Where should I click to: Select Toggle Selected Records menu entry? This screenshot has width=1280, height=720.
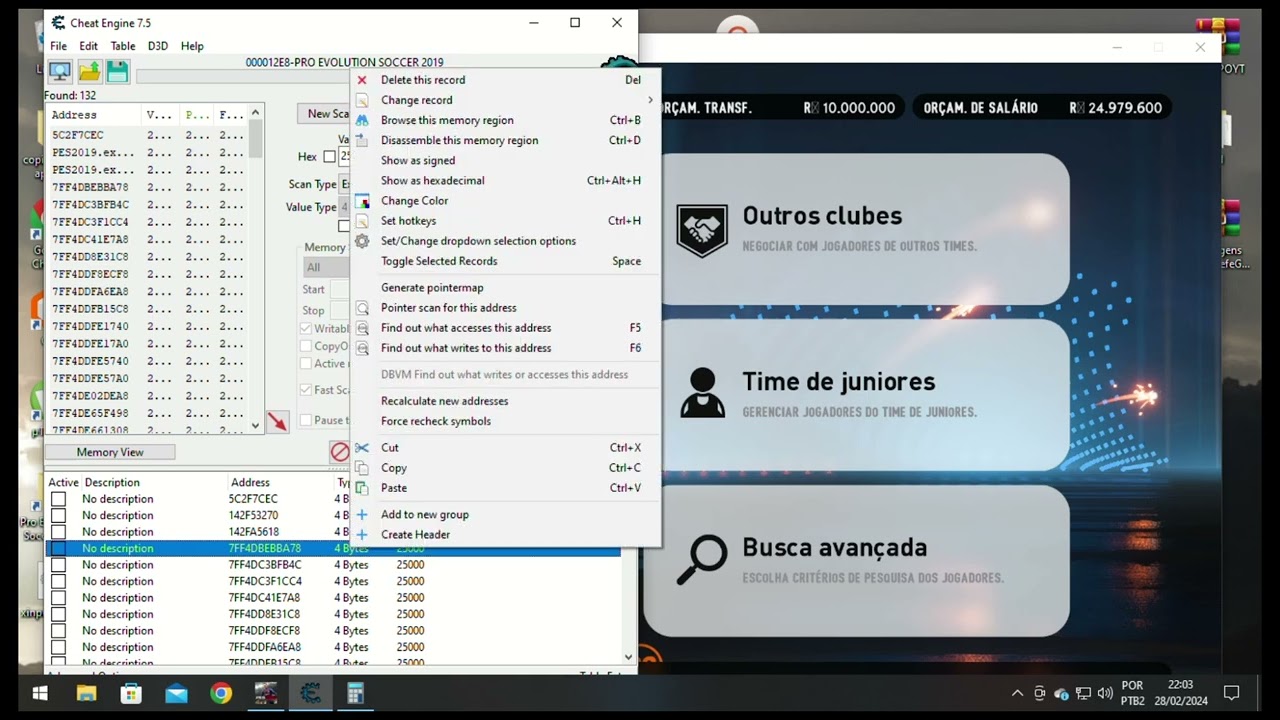(x=505, y=261)
